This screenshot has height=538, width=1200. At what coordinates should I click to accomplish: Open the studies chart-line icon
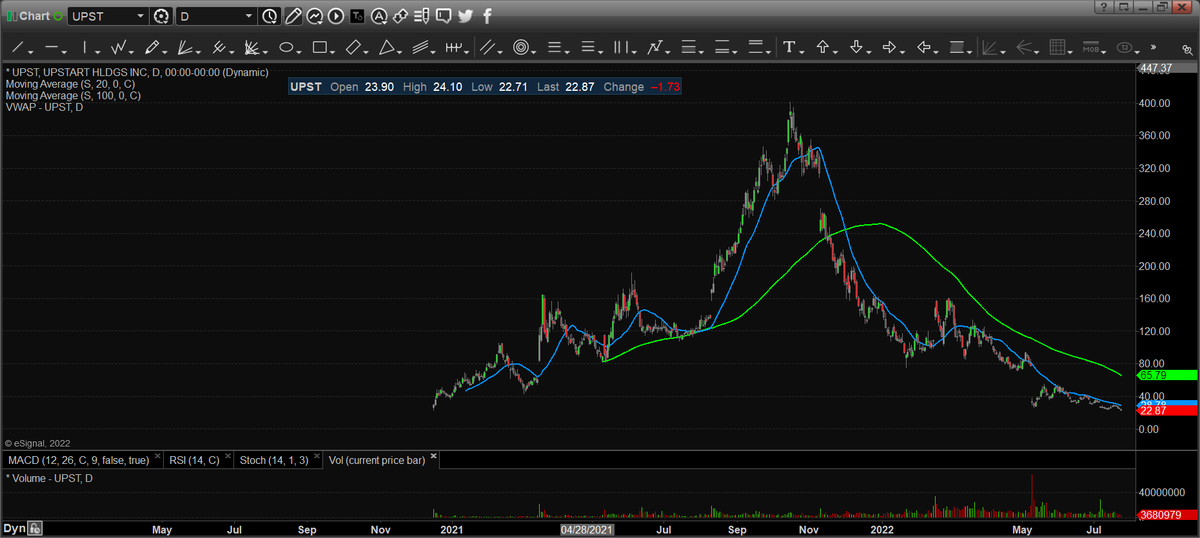pyautogui.click(x=315, y=16)
